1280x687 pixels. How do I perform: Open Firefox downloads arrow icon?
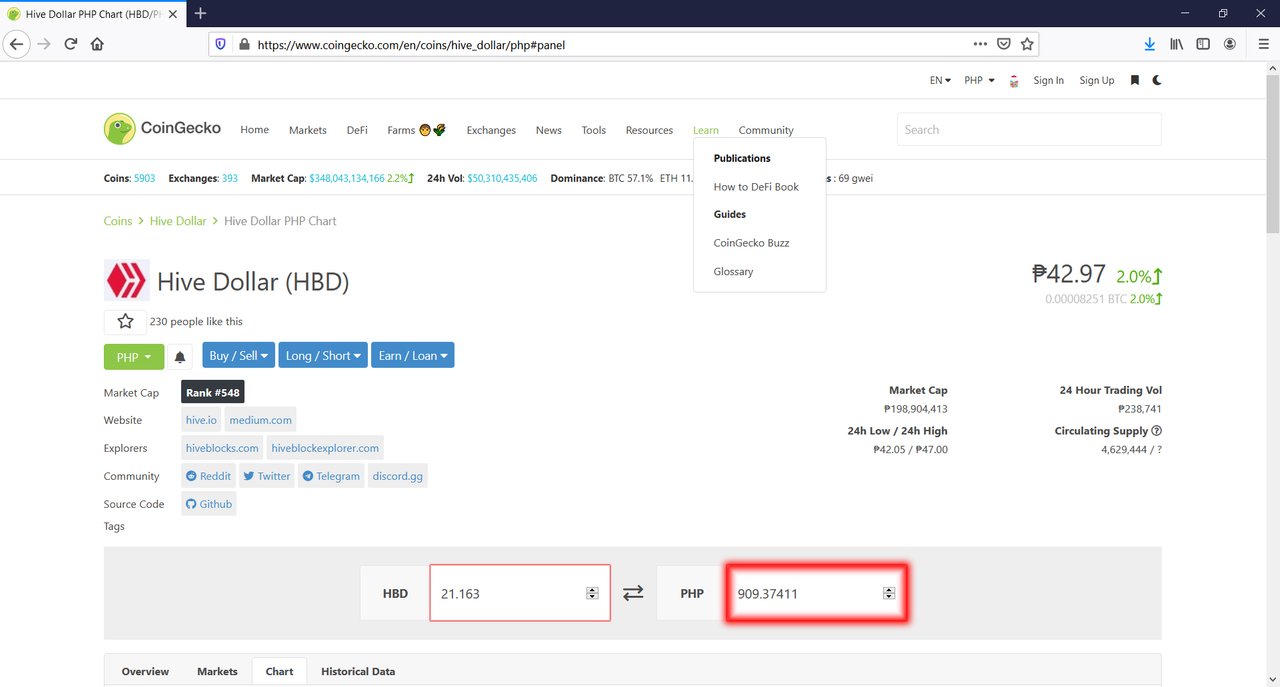click(x=1150, y=44)
